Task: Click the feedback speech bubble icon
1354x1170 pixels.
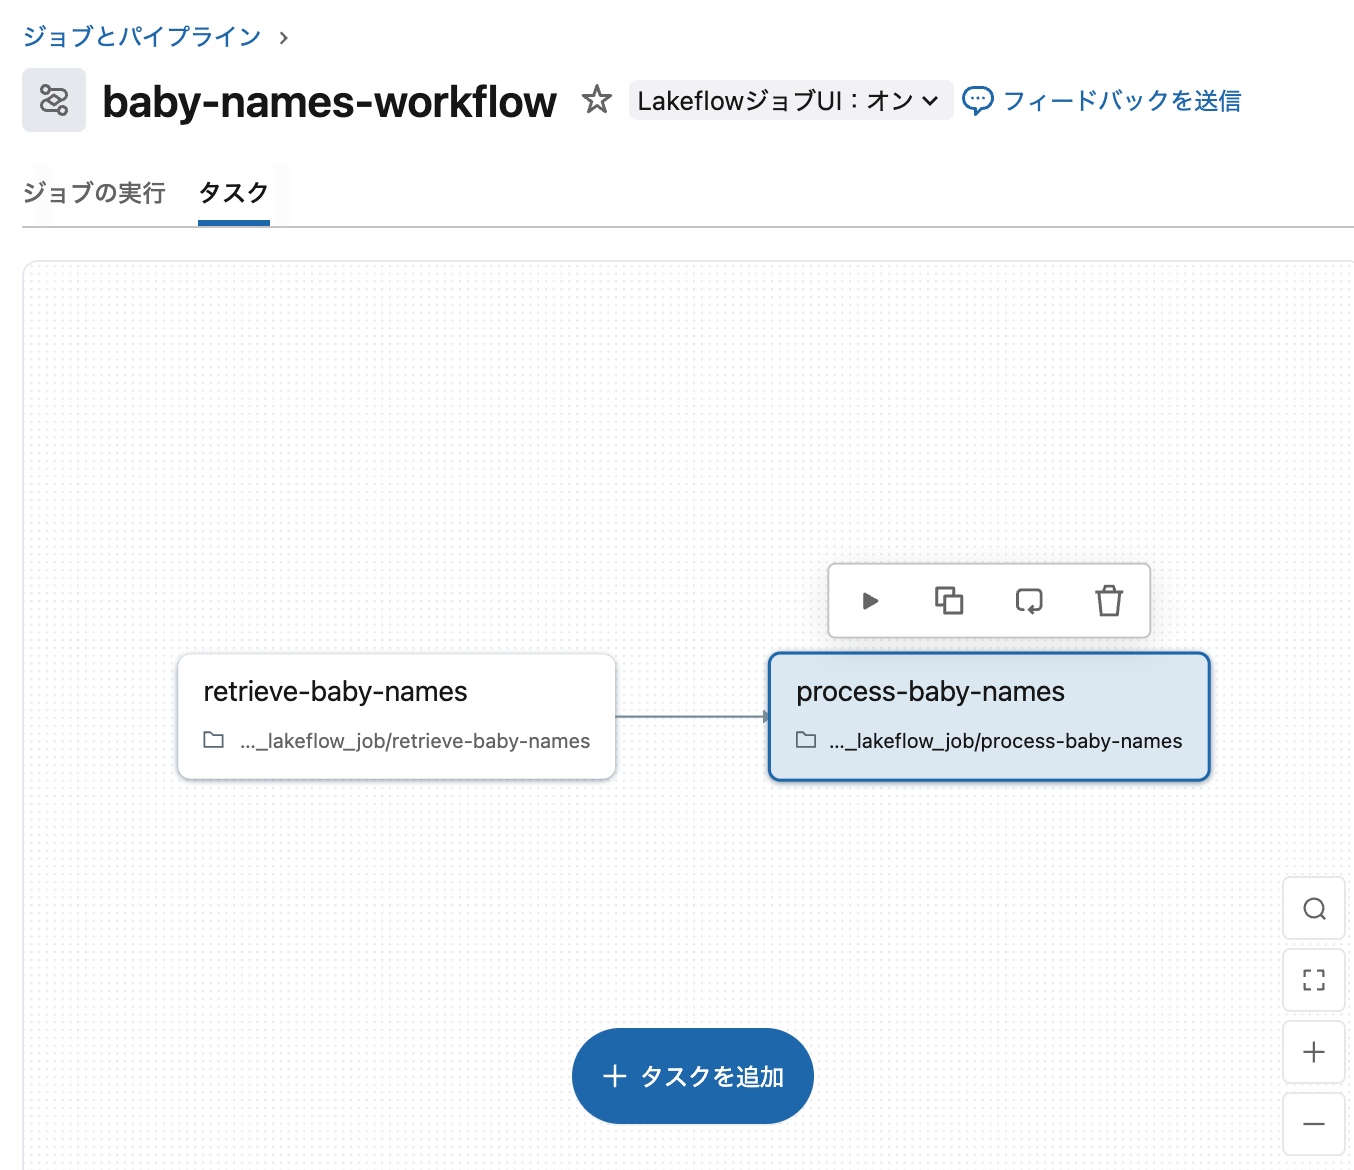Action: click(x=978, y=100)
